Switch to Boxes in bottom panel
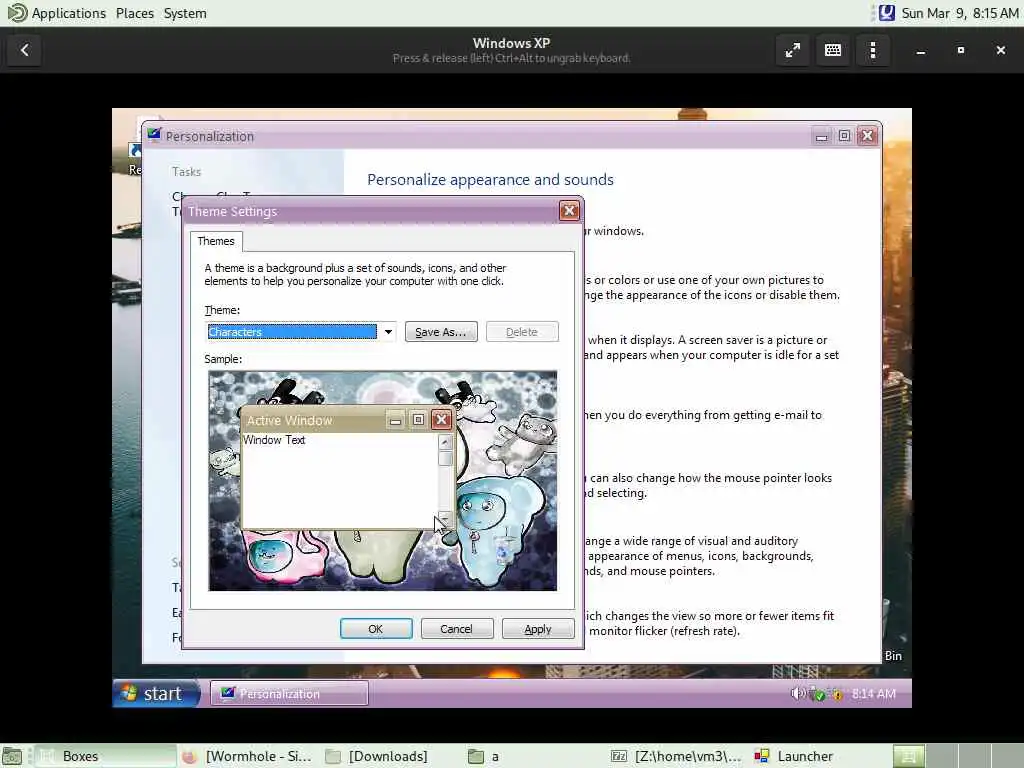The height and width of the screenshot is (768, 1024). coord(104,756)
